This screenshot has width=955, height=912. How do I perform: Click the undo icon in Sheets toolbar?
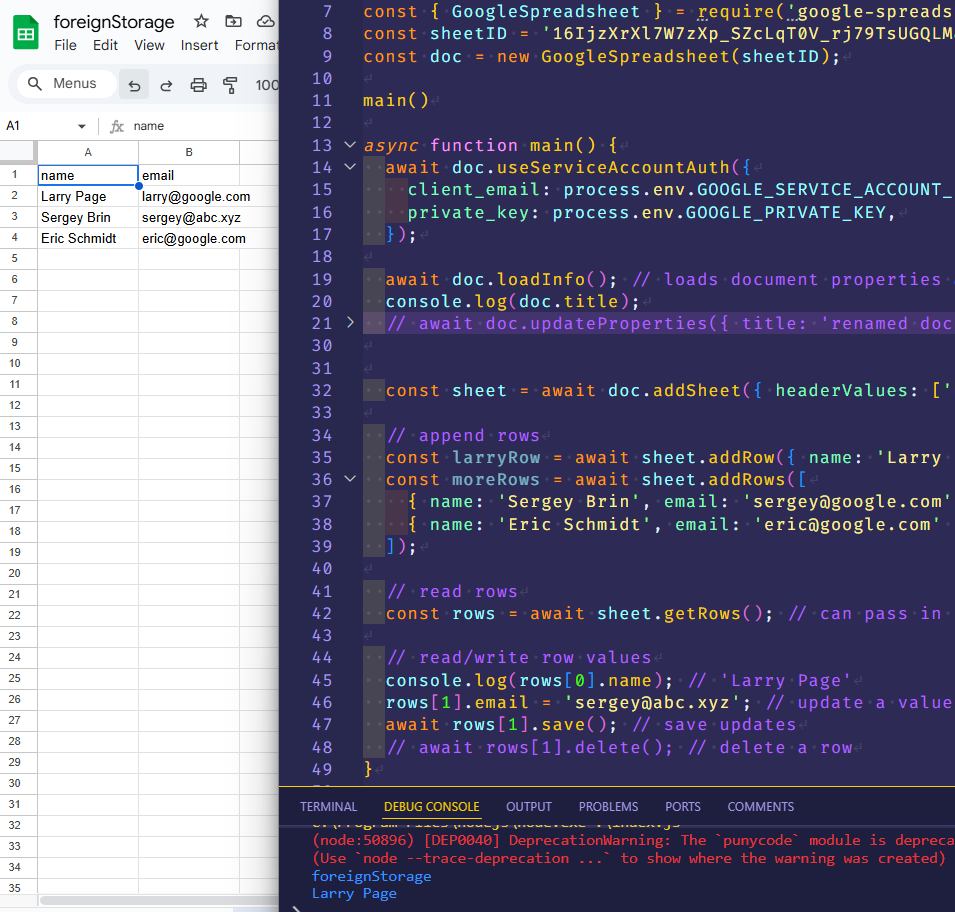pyautogui.click(x=135, y=85)
